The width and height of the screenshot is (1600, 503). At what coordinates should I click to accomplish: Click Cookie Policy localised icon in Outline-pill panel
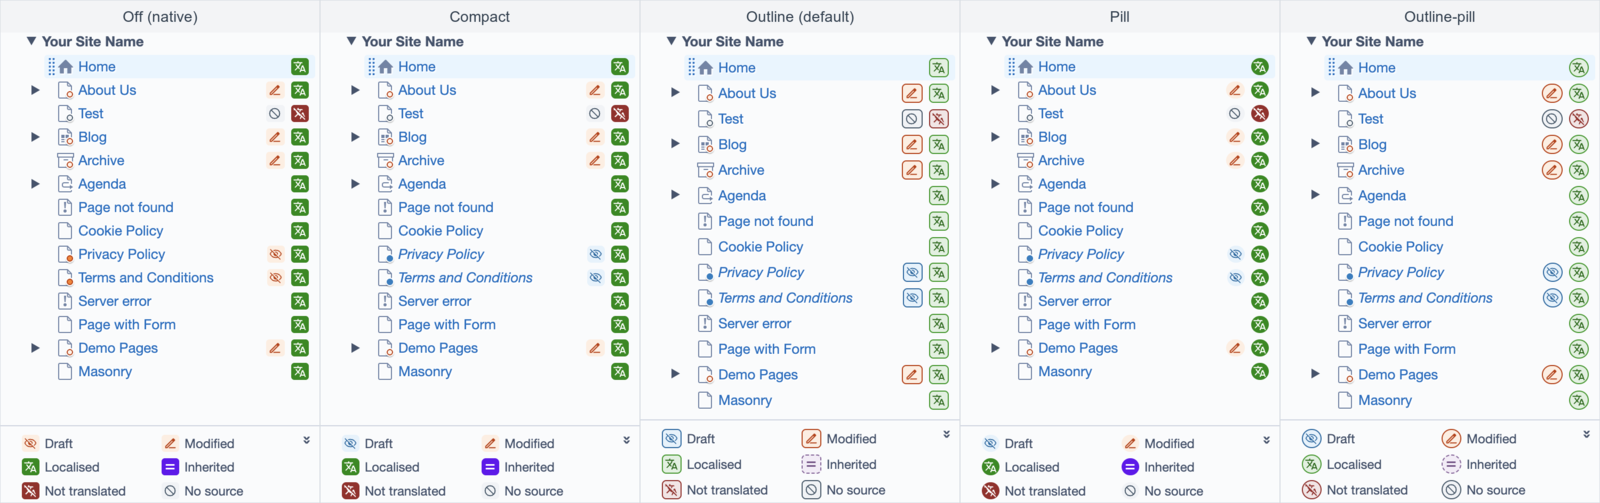coord(1578,247)
